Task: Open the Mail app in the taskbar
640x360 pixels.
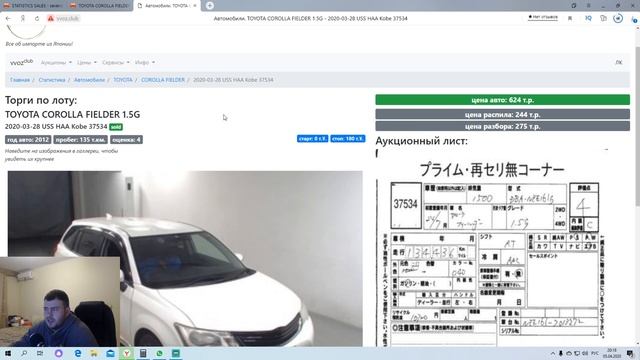Action: click(111, 353)
